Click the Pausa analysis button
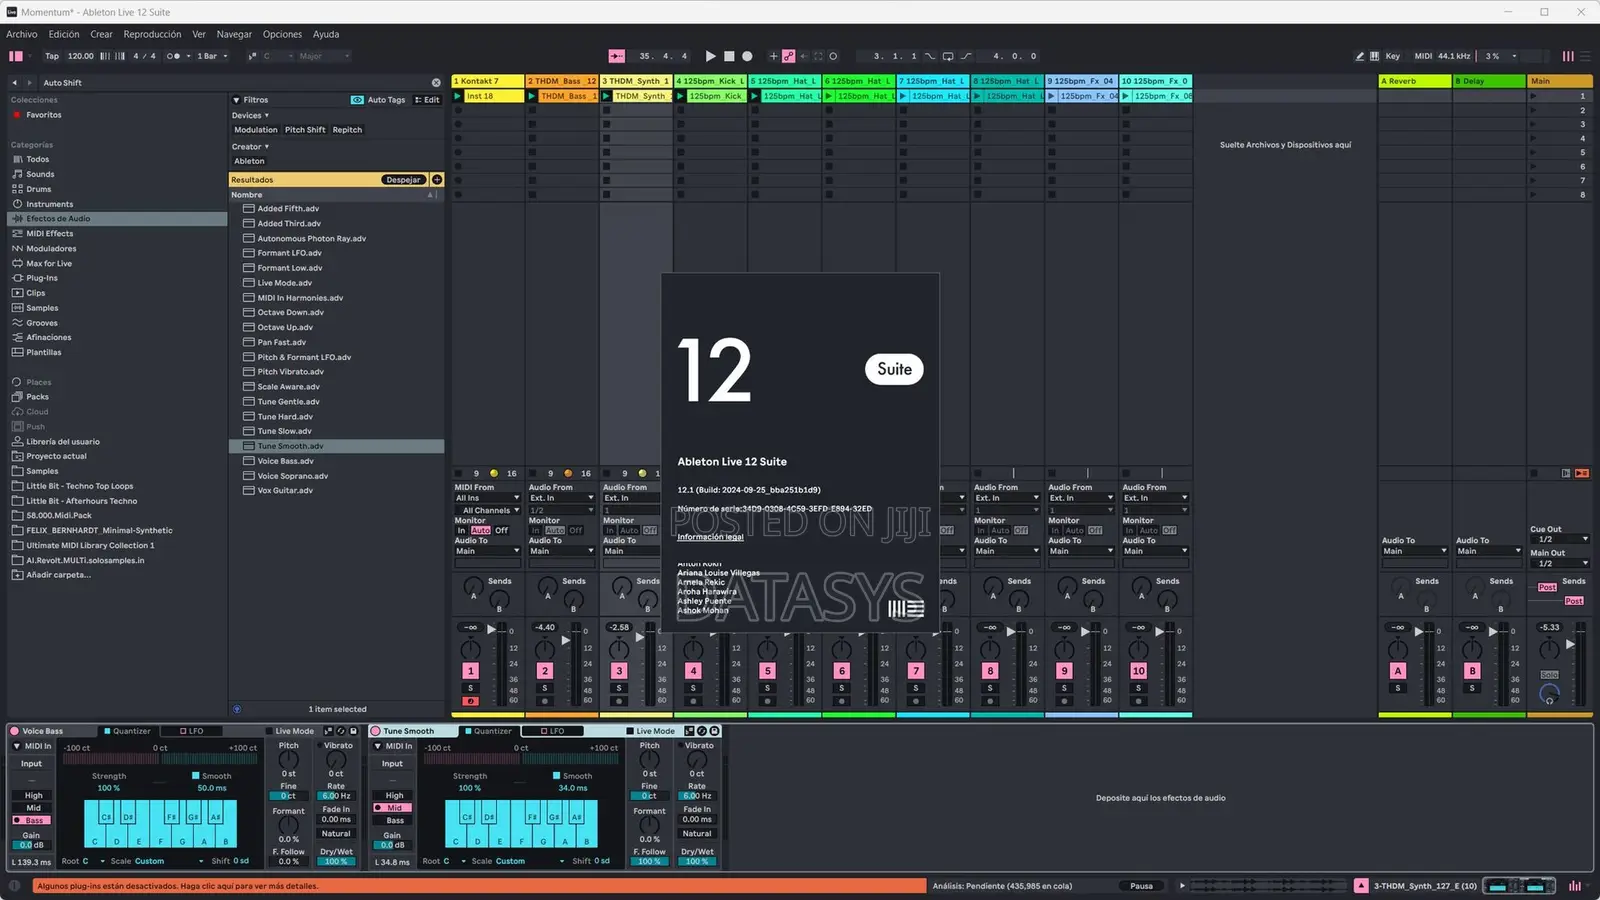1600x900 pixels. pos(1141,886)
